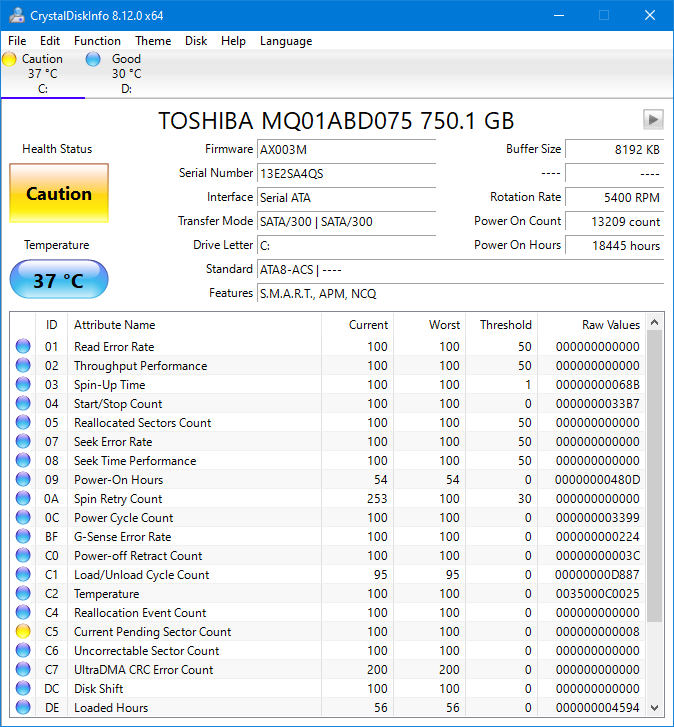Click the Transfer Mode field SATA/300

[x=346, y=222]
